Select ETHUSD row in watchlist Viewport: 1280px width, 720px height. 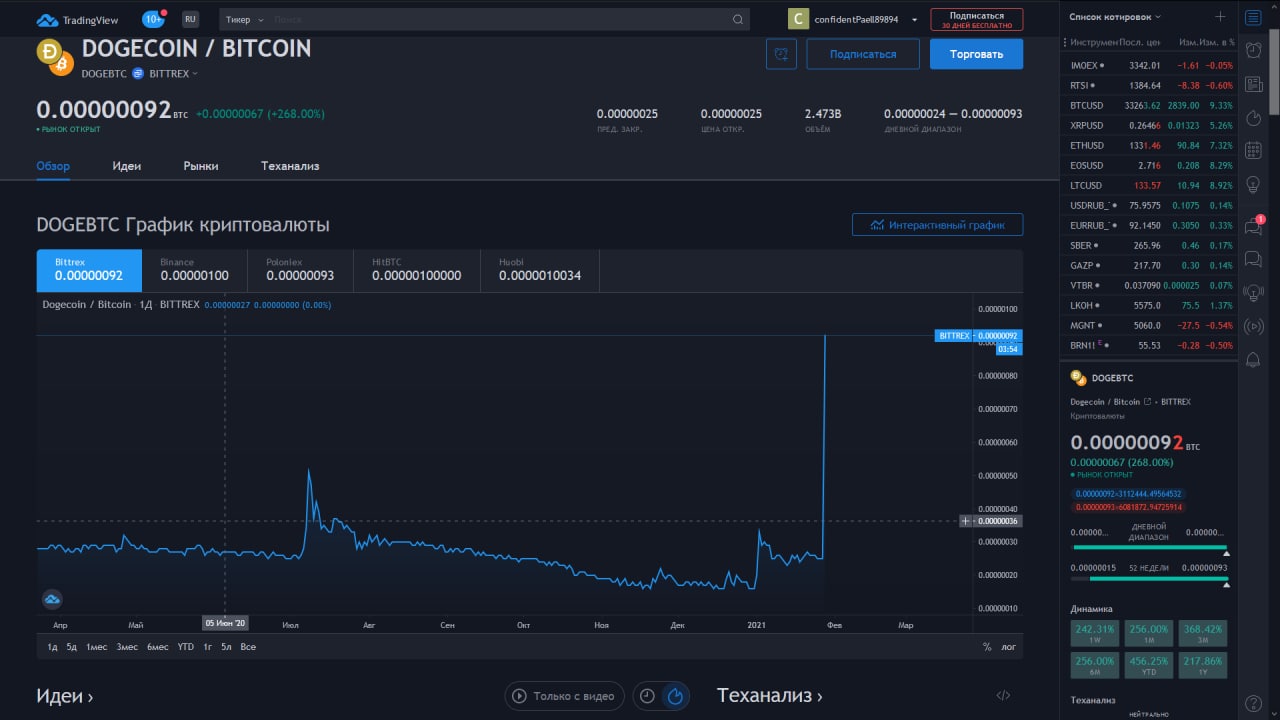[x=1151, y=145]
